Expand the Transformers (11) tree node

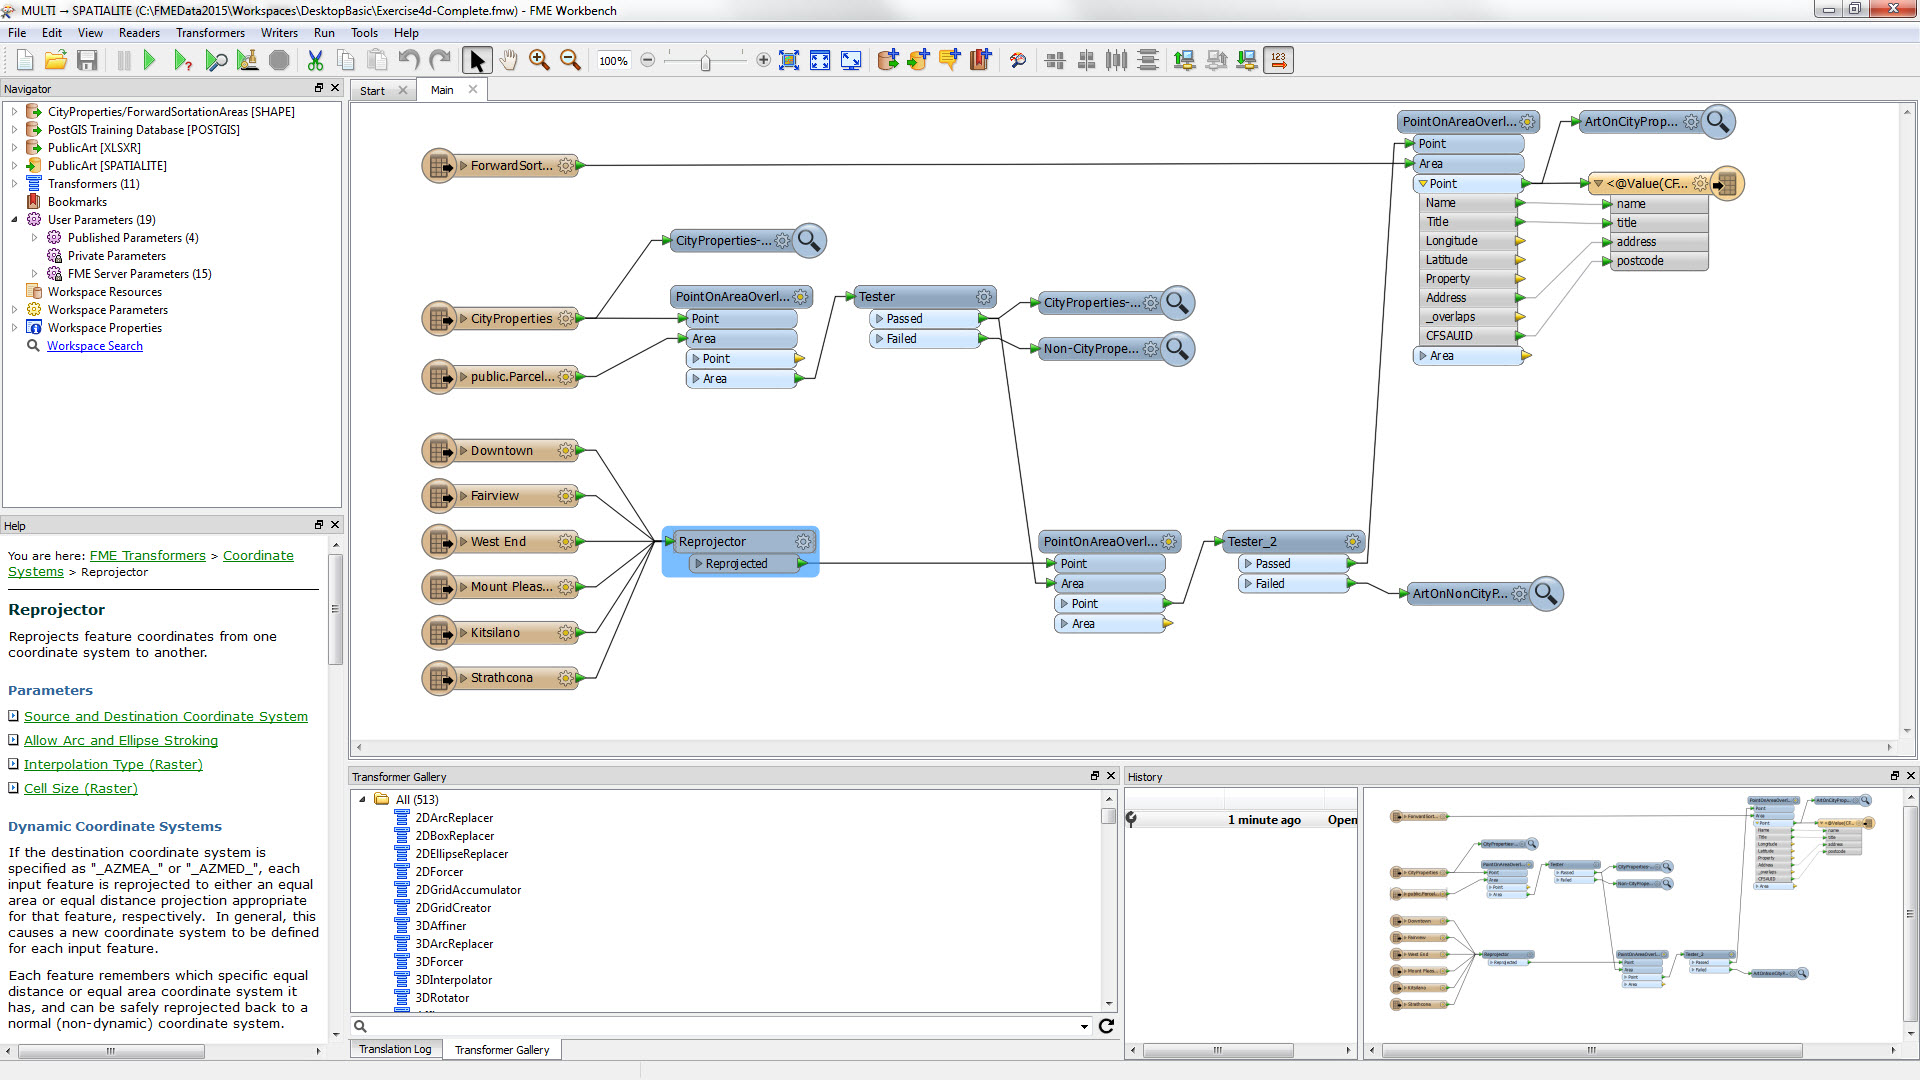pos(14,184)
